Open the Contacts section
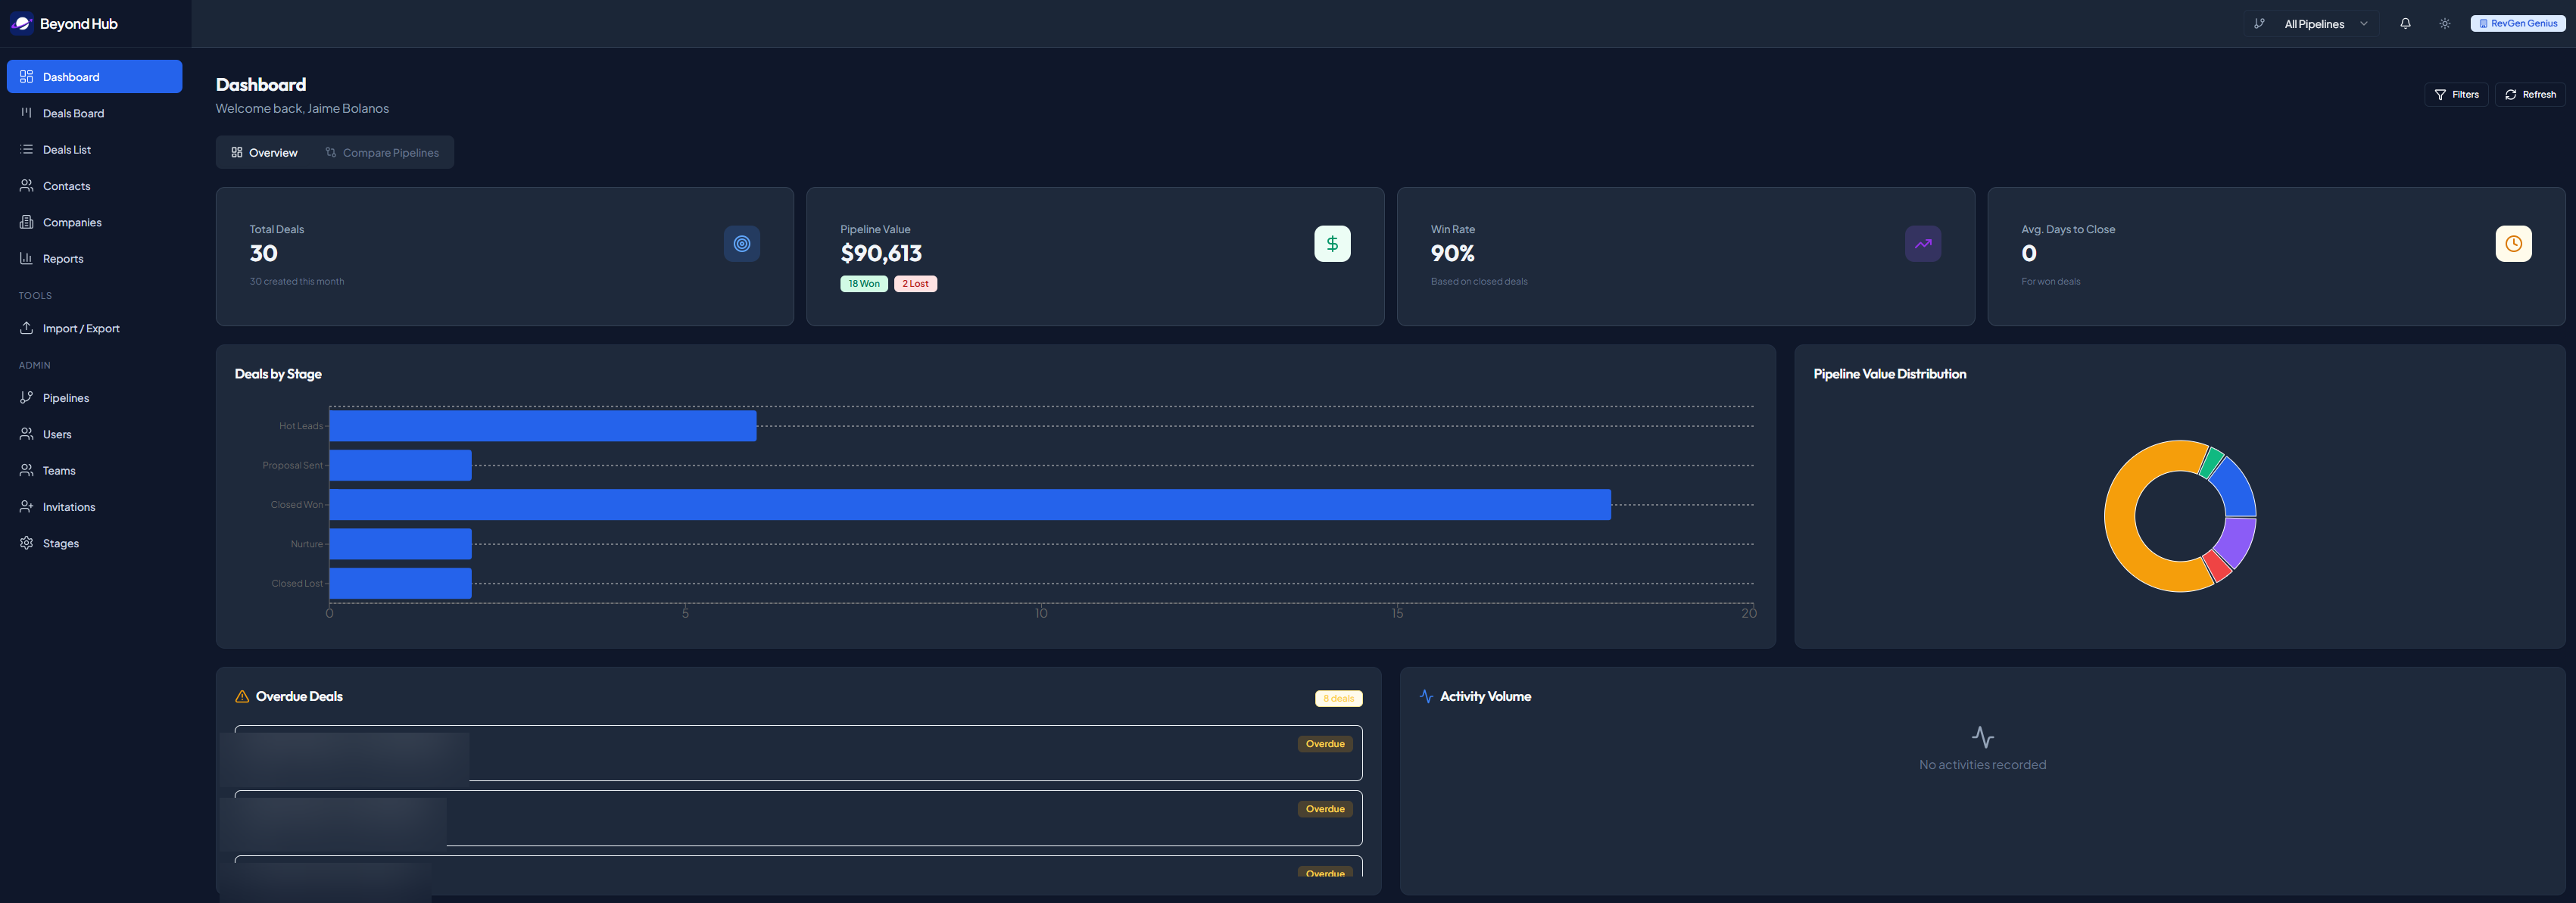Screen dimensions: 2576x903 coord(66,186)
